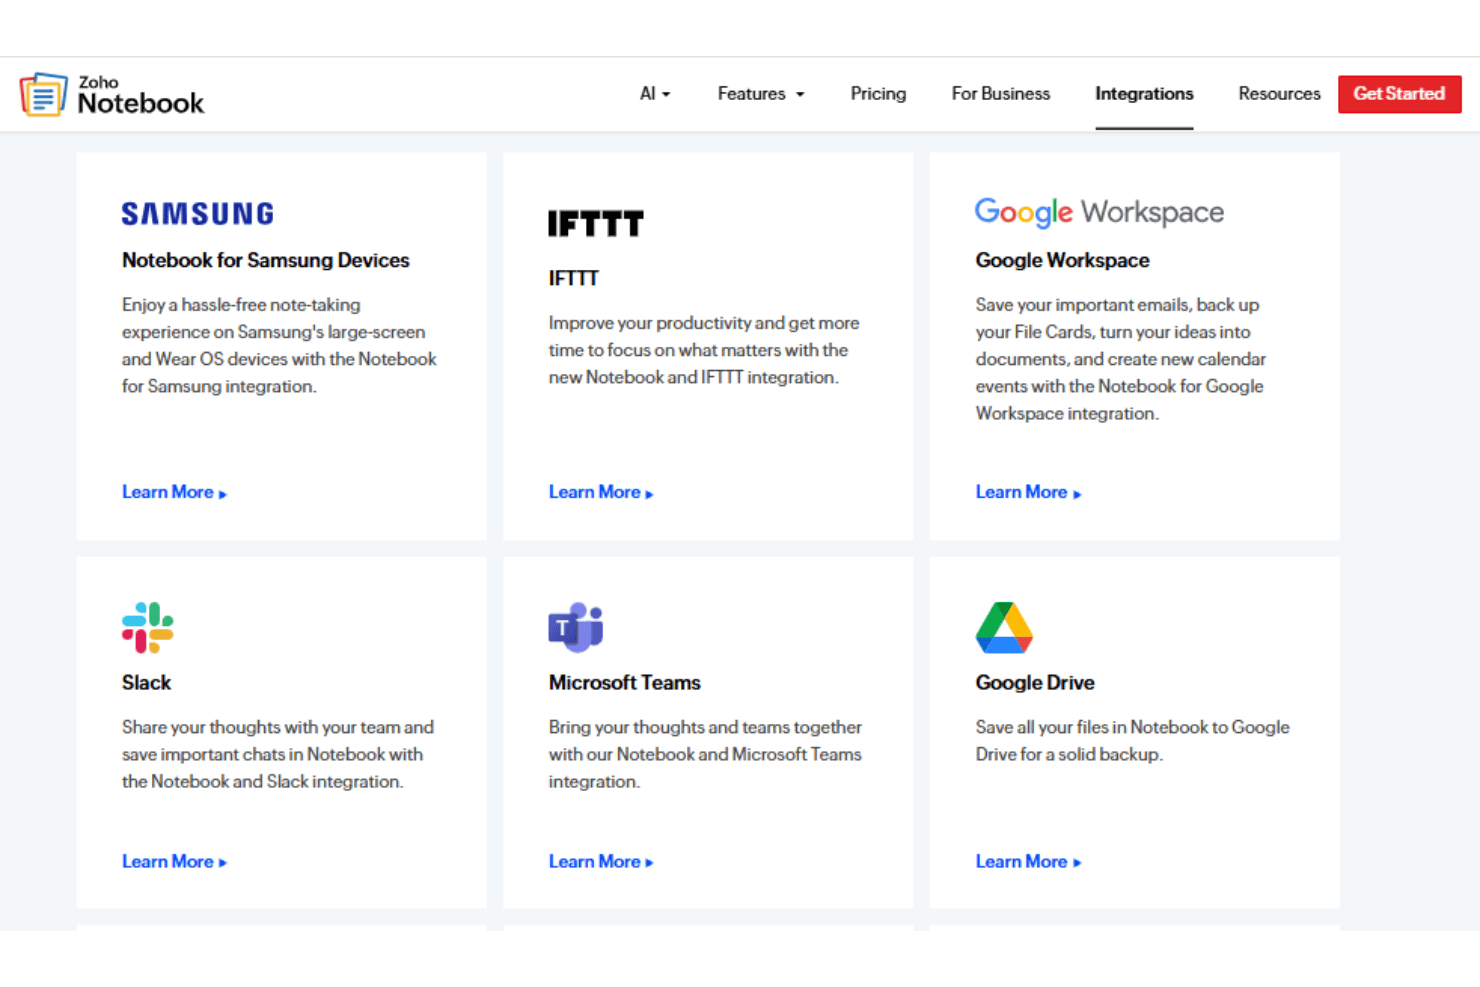
Task: Go to For Business page
Action: coord(1000,93)
